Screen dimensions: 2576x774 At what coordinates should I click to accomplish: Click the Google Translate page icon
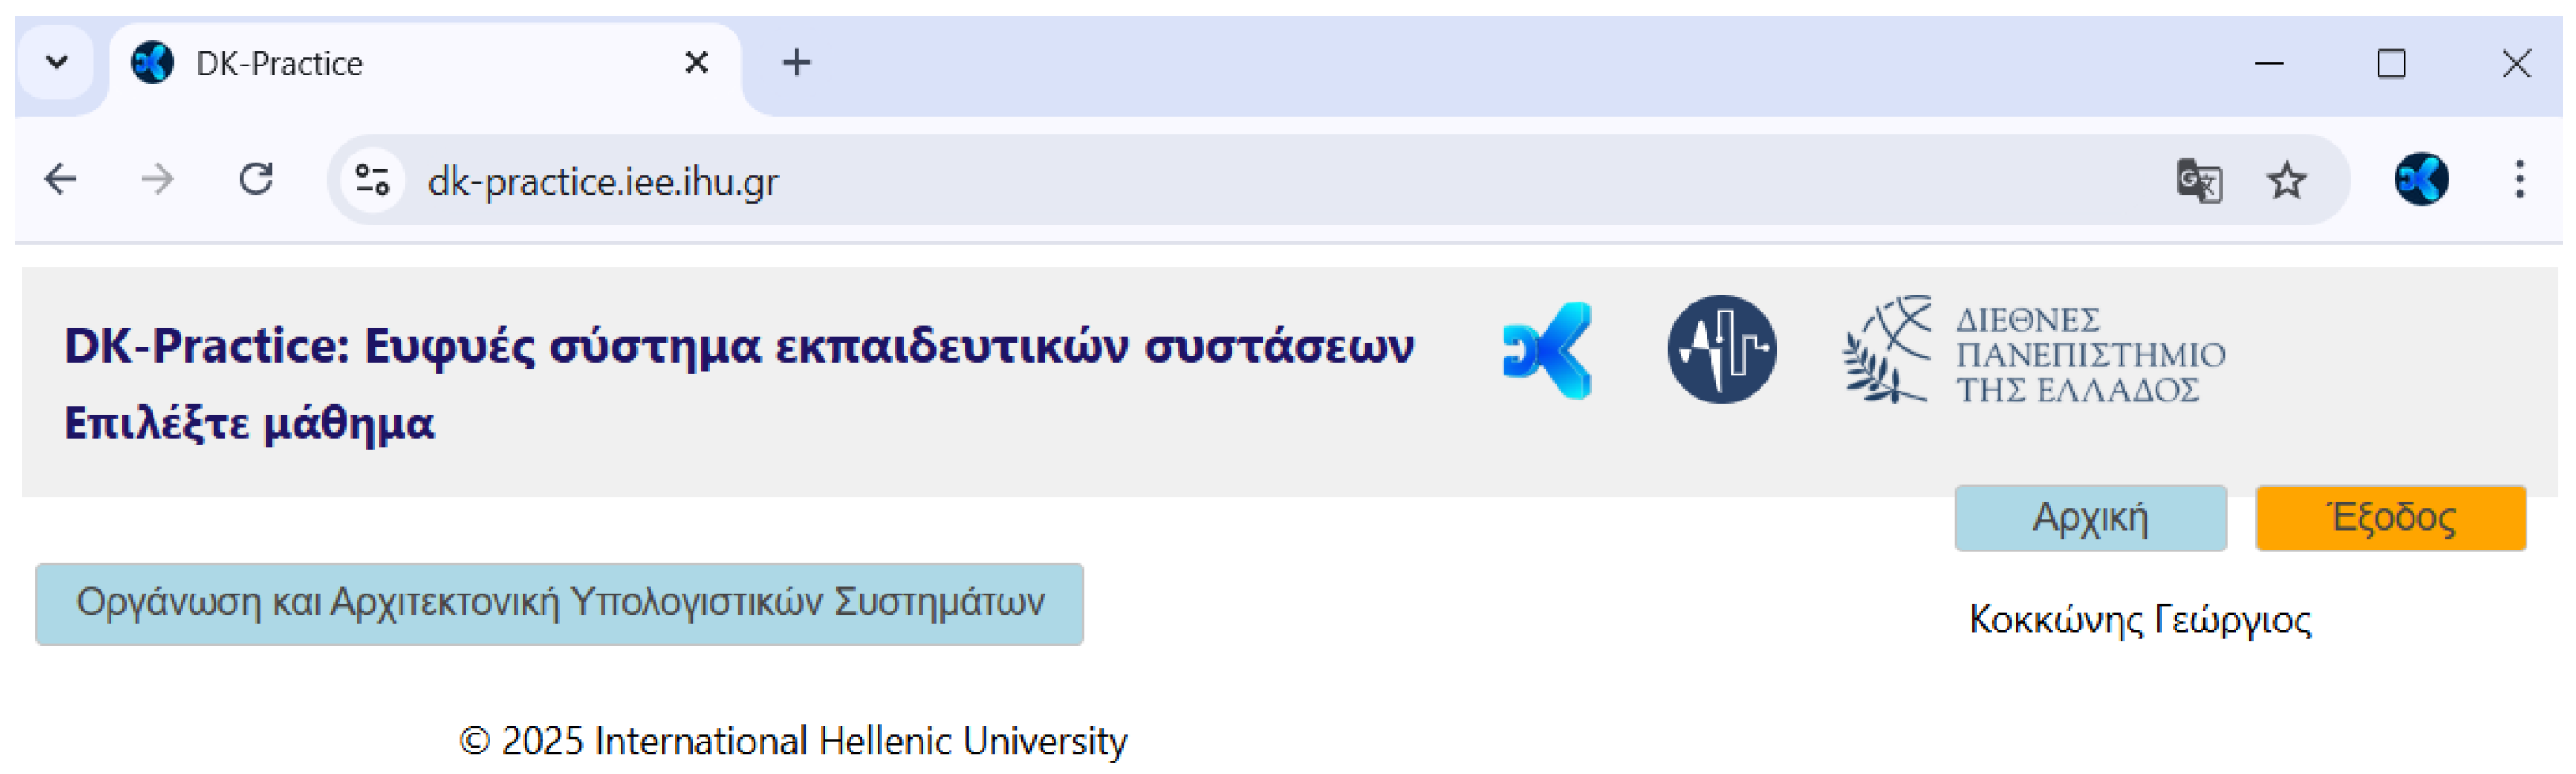pos(2198,181)
